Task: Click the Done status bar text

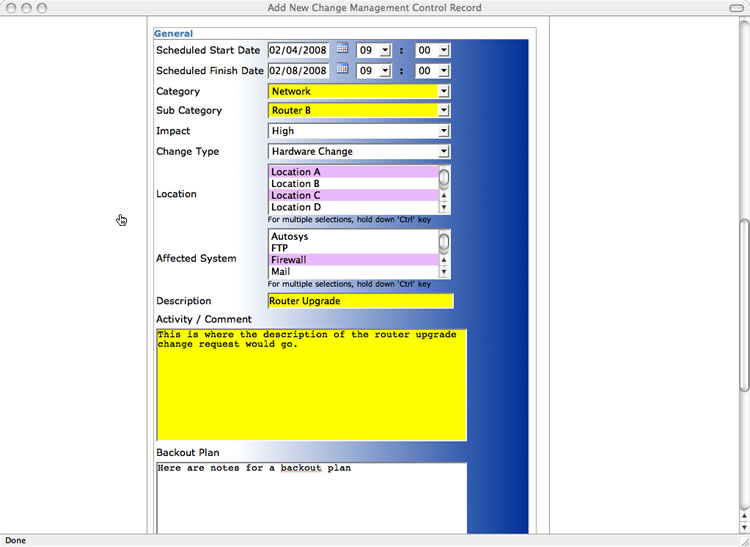Action: pyautogui.click(x=15, y=540)
